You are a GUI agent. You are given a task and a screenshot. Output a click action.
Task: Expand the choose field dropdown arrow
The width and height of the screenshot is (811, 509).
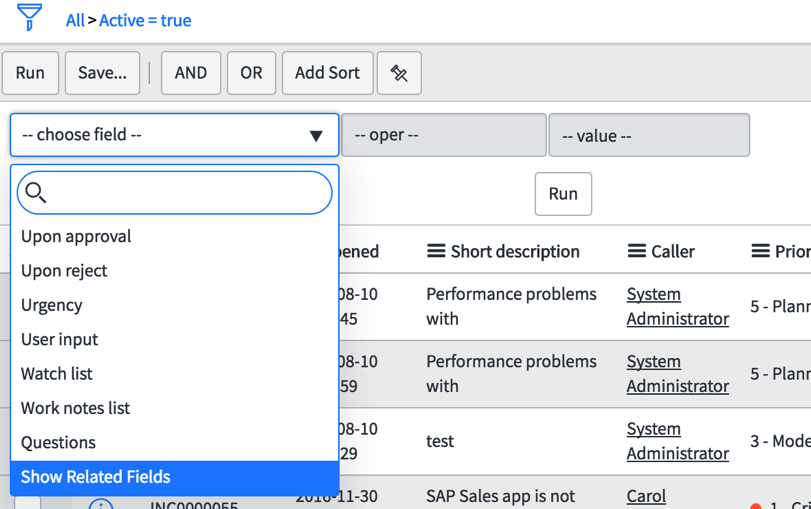point(316,136)
